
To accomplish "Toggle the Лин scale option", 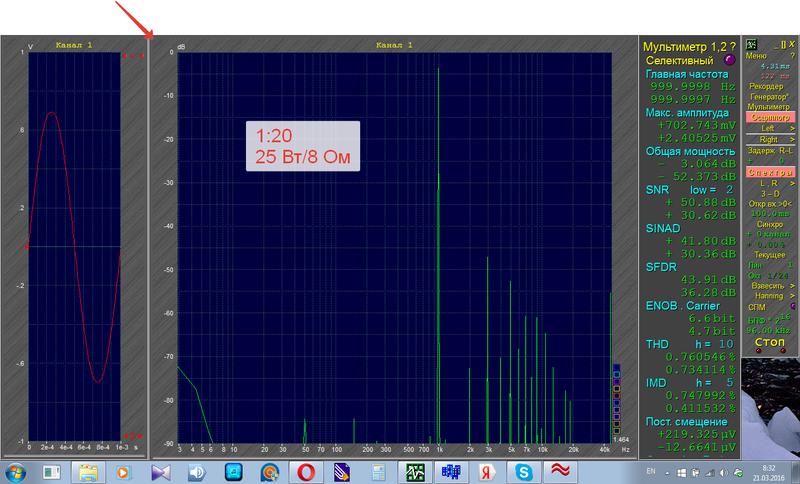I will coord(769,265).
